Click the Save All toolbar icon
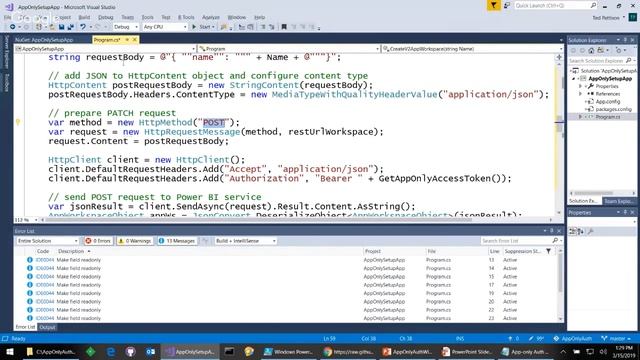This screenshot has height=360, width=640. (71, 27)
